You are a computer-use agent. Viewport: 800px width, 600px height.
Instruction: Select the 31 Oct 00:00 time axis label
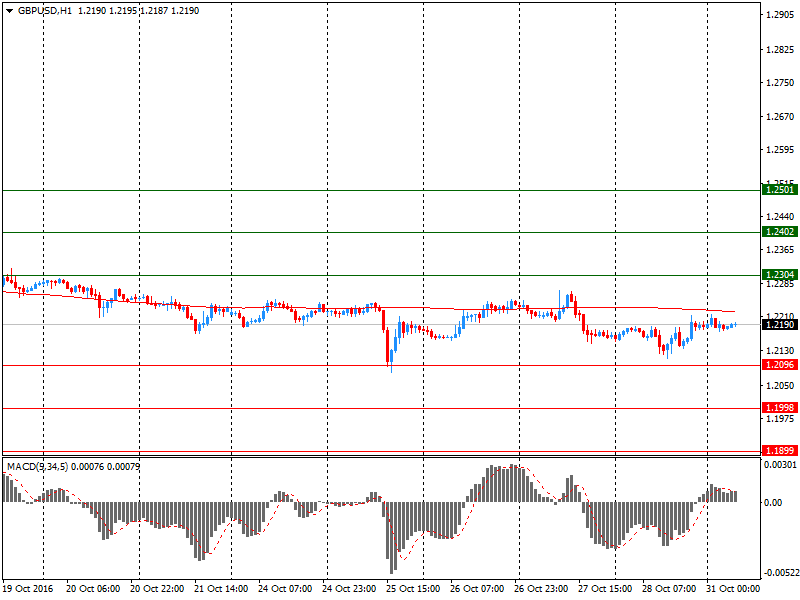pyautogui.click(x=733, y=588)
